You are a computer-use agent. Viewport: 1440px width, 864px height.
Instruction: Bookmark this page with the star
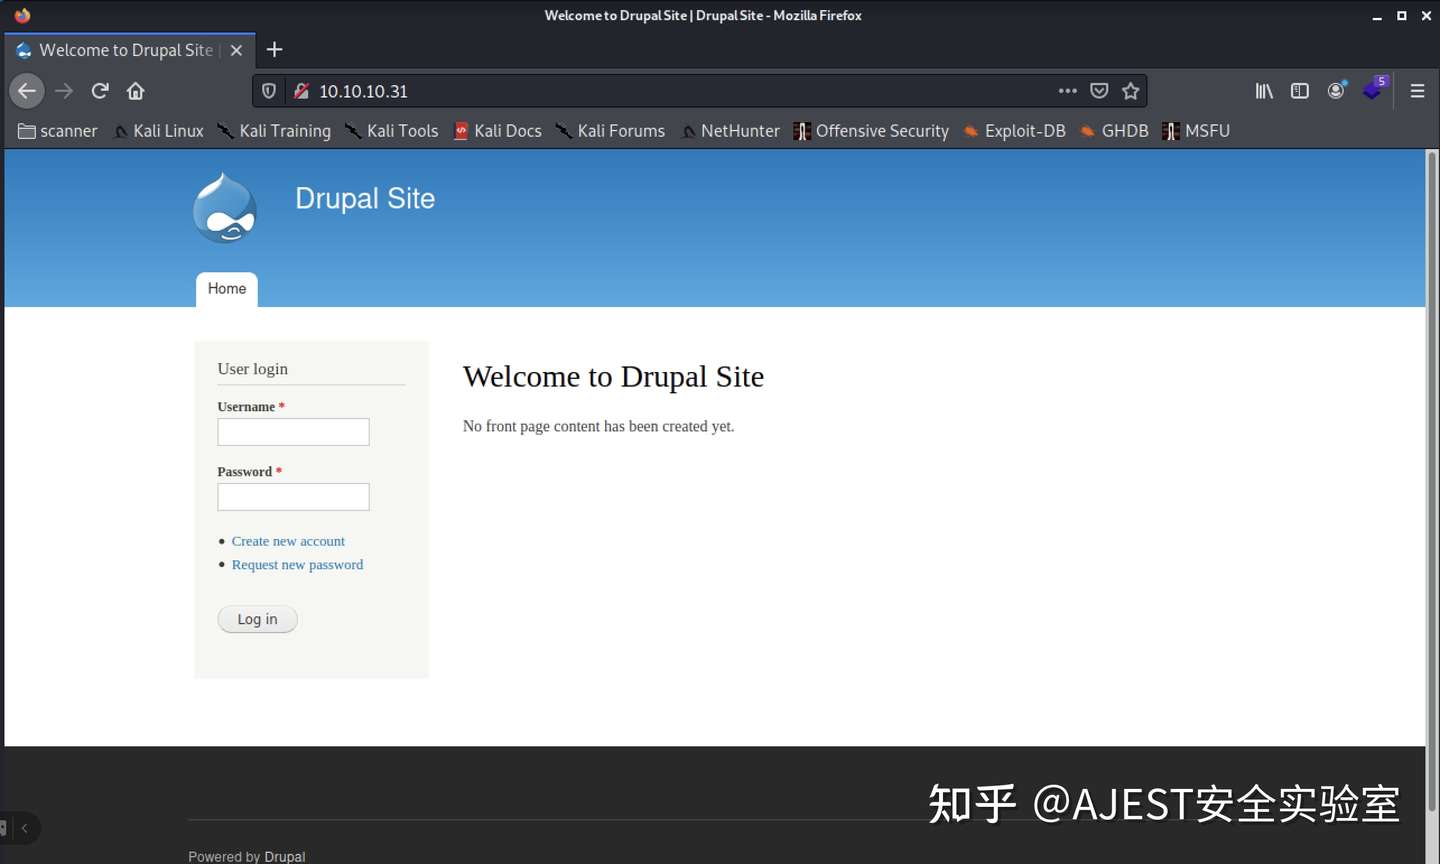point(1131,91)
